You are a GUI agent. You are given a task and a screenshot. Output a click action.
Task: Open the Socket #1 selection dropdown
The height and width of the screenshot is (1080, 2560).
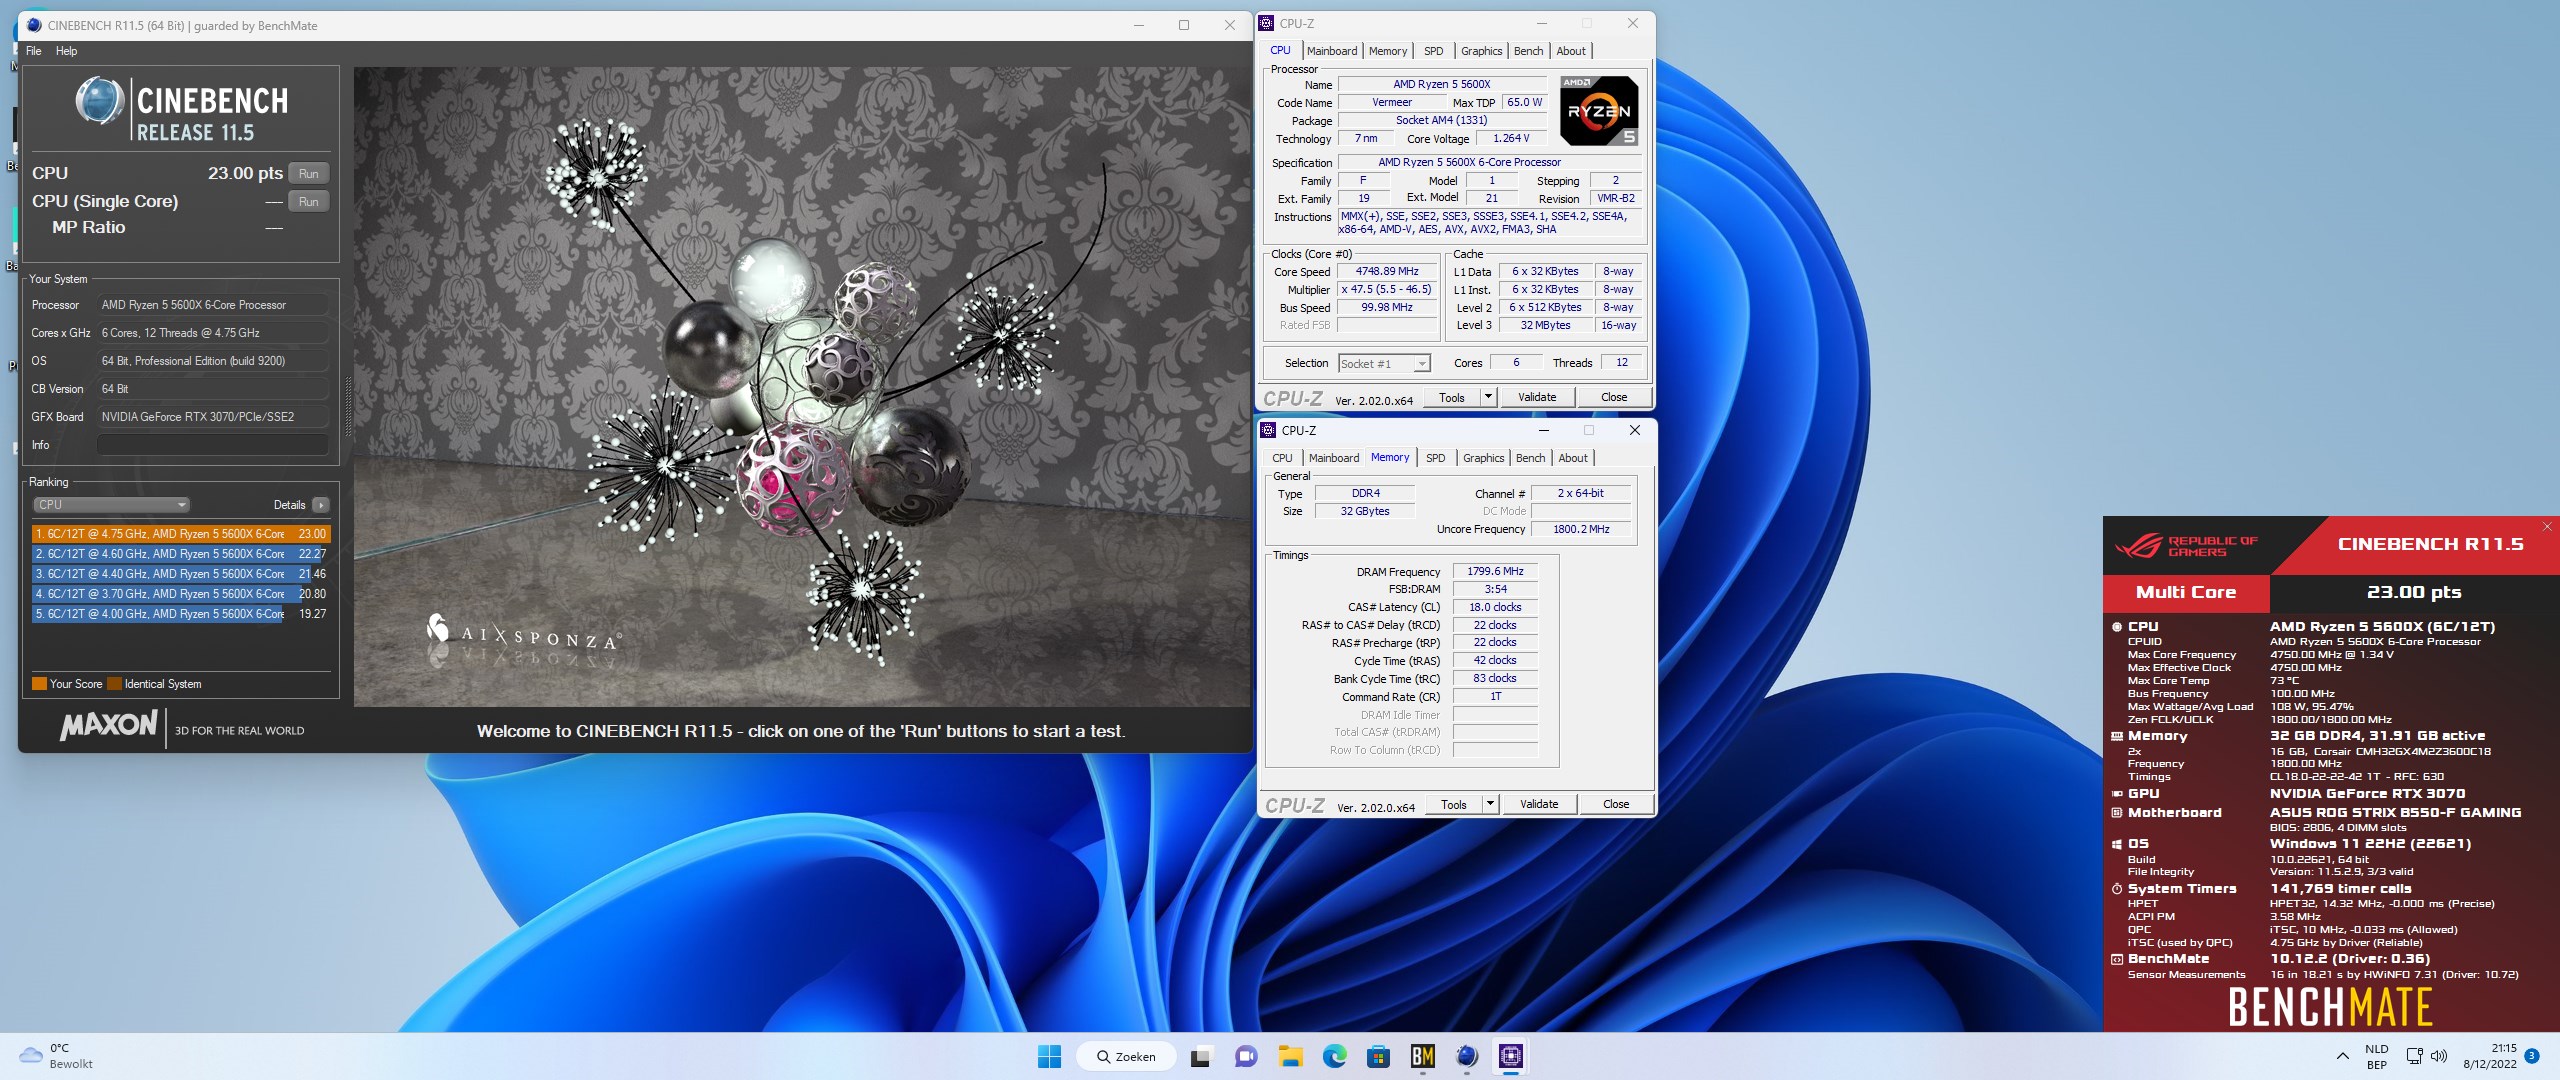pyautogui.click(x=1384, y=364)
